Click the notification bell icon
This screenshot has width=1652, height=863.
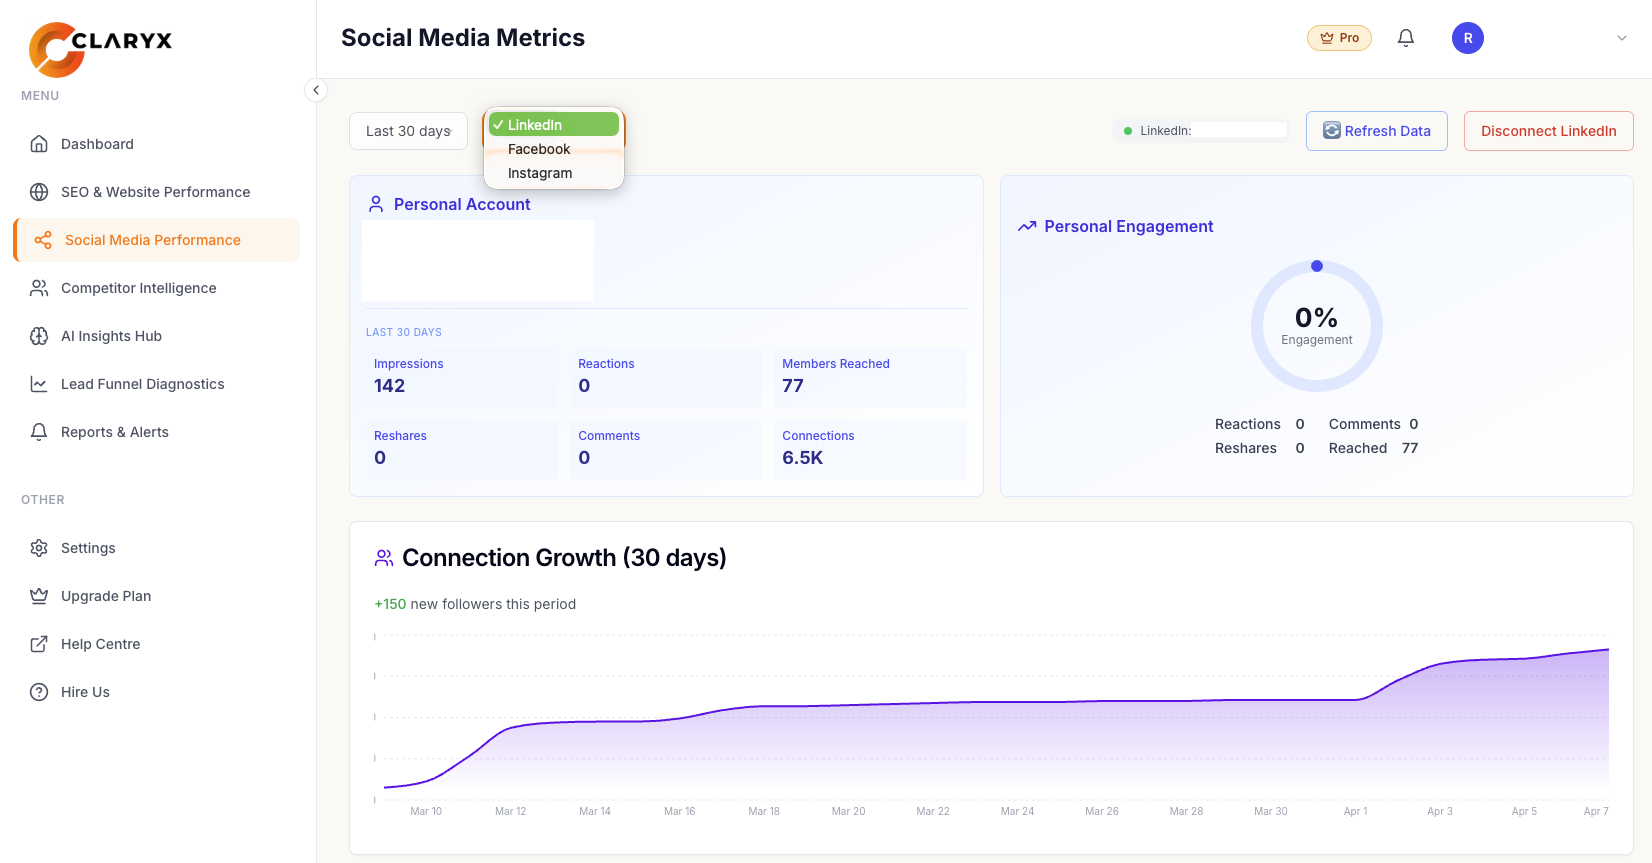(x=1405, y=38)
